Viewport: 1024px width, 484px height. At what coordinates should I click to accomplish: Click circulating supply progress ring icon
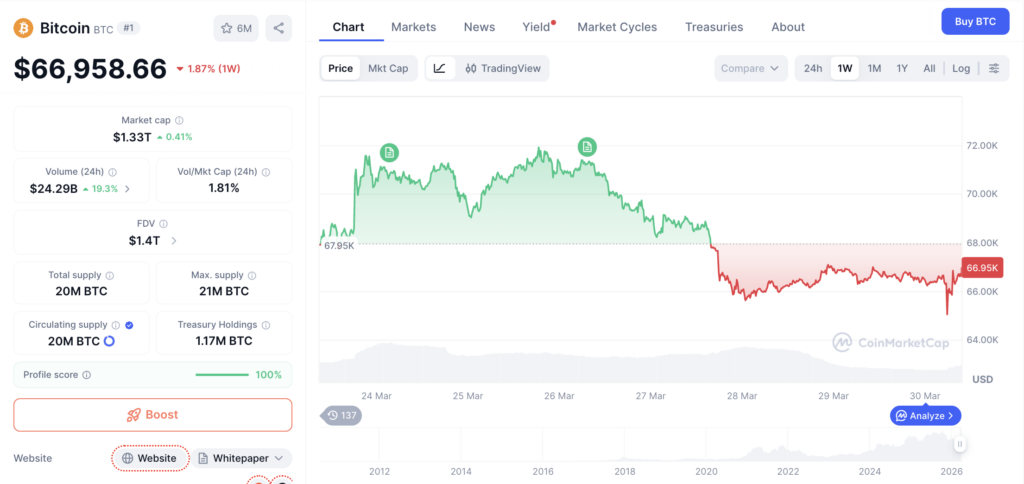(110, 341)
